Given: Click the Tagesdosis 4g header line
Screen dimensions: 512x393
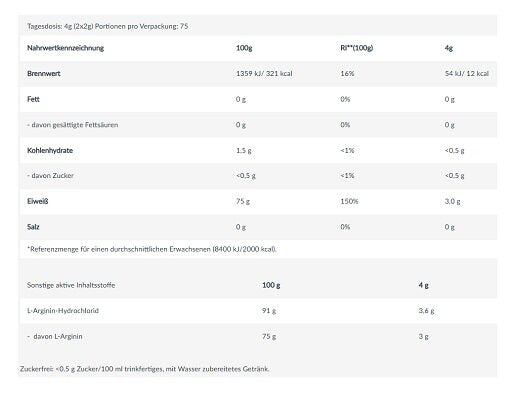Looking at the screenshot, I should 108,26.
